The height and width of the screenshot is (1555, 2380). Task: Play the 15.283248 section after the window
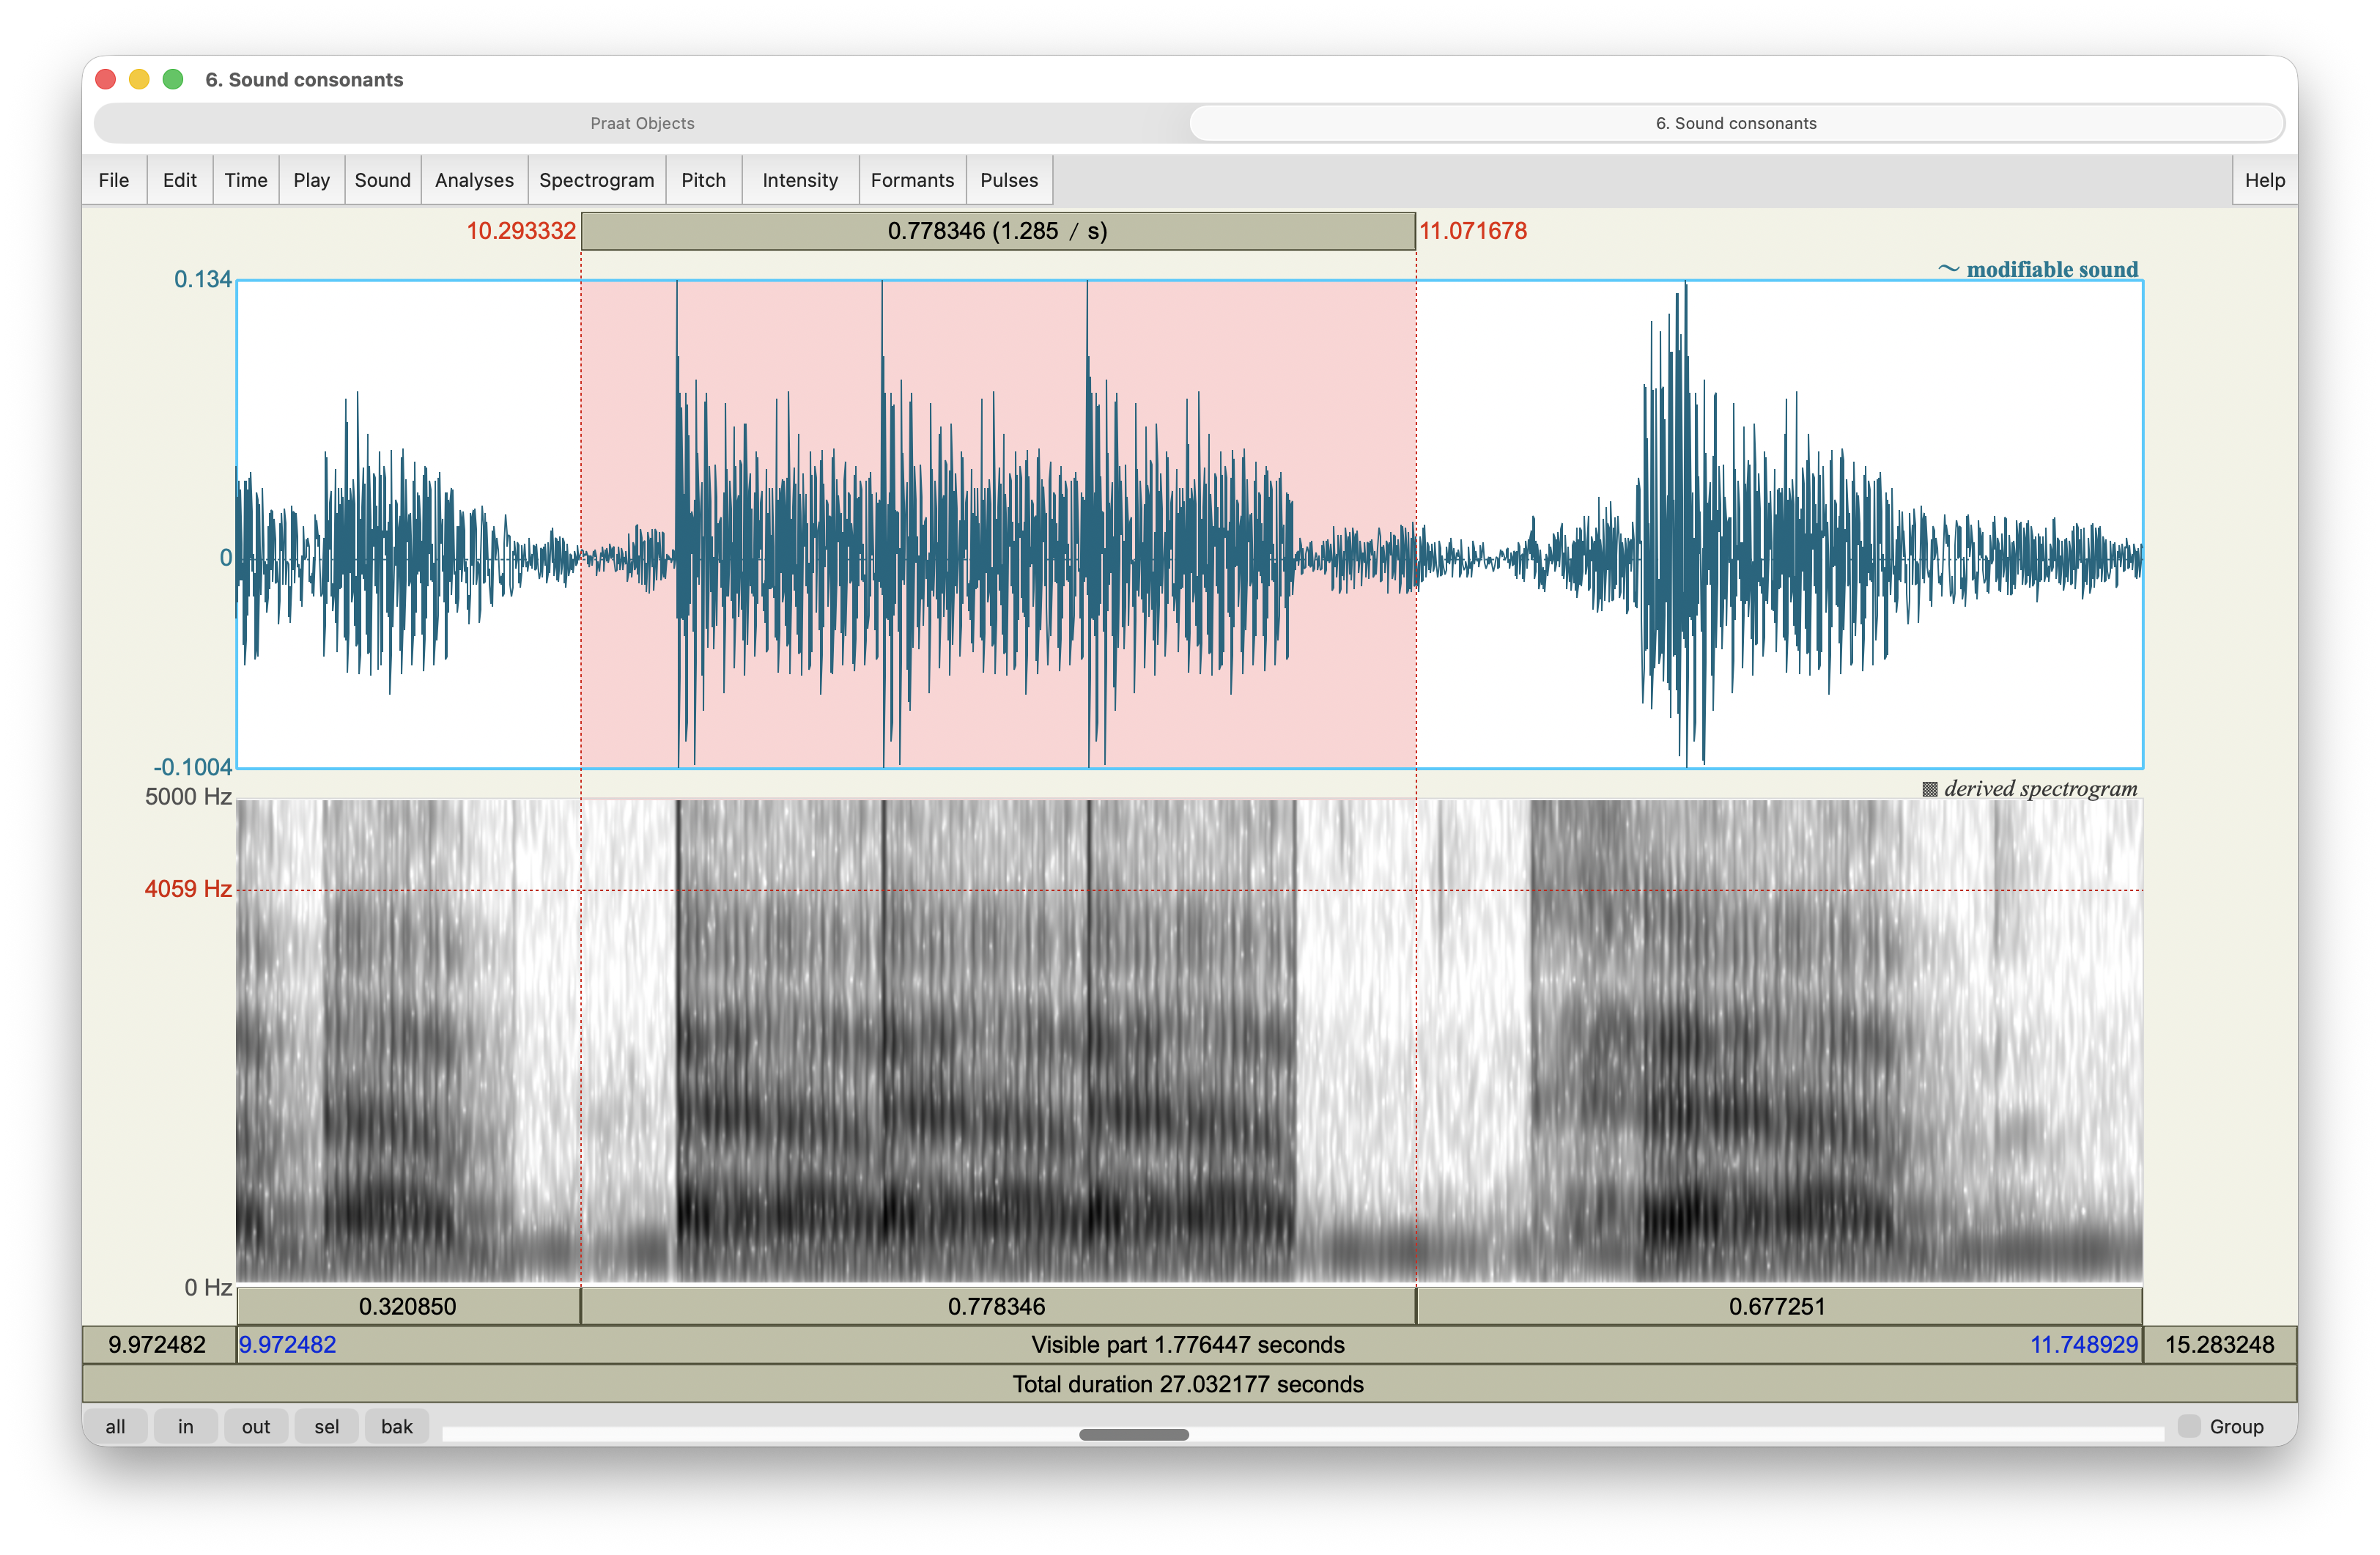2220,1345
